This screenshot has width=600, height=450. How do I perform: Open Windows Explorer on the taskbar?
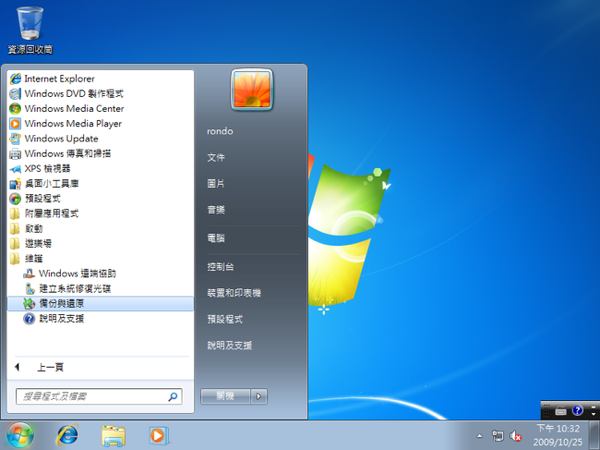point(113,435)
